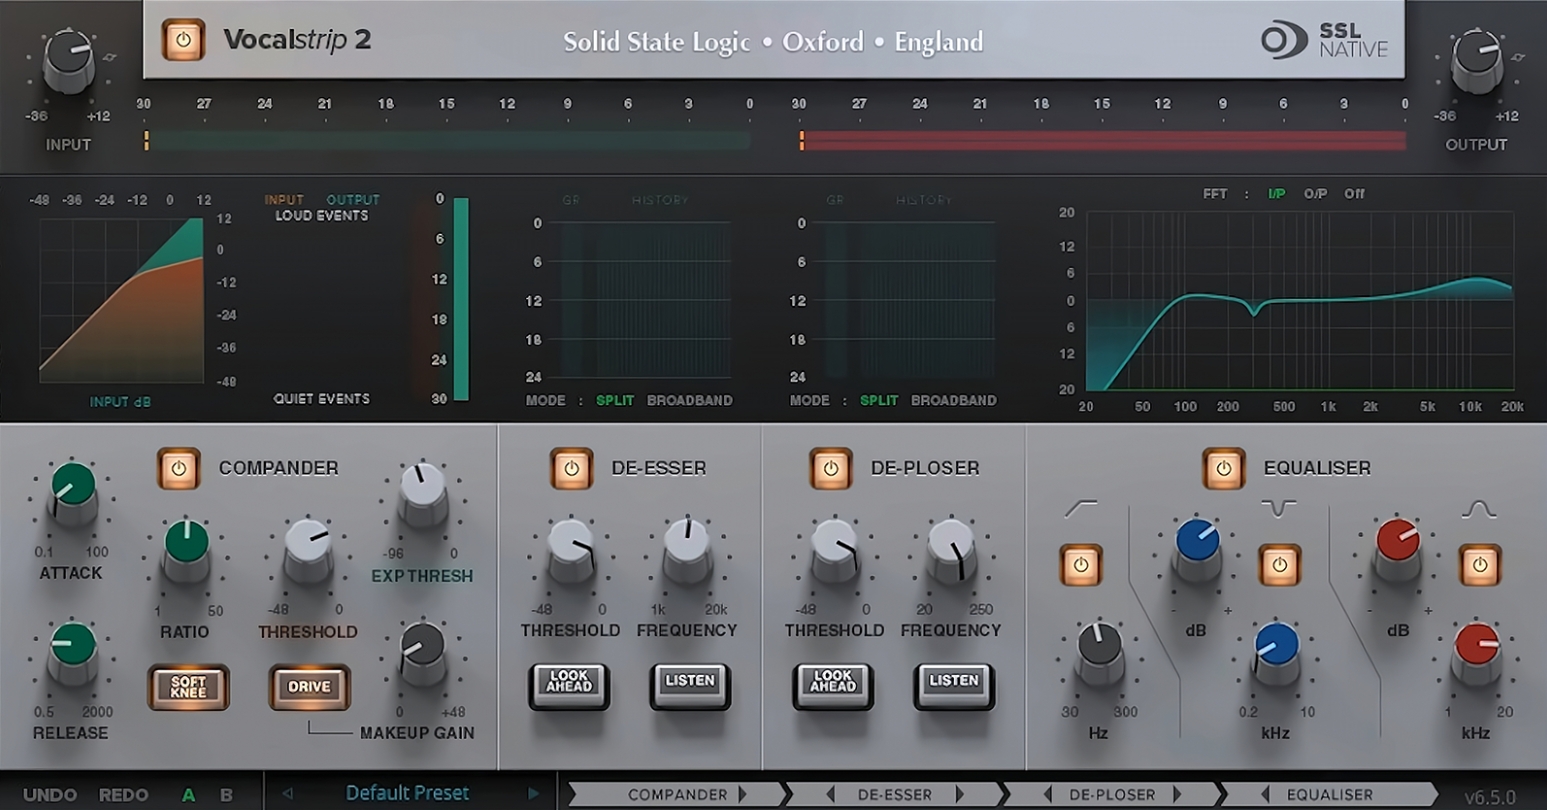Switch off the notch band power icon
Screen dimensions: 1547x810
pos(1279,565)
